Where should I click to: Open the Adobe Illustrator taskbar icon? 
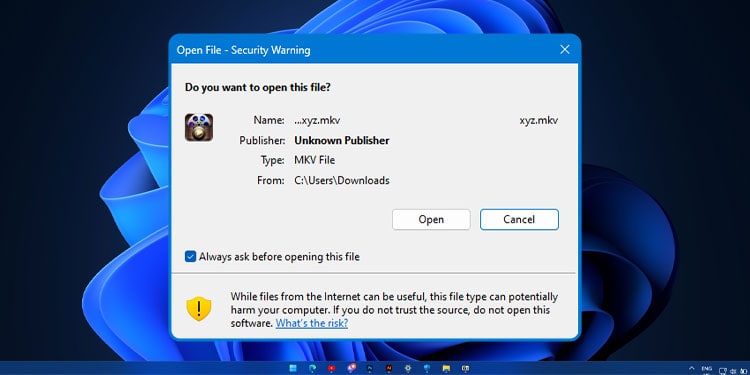(389, 368)
